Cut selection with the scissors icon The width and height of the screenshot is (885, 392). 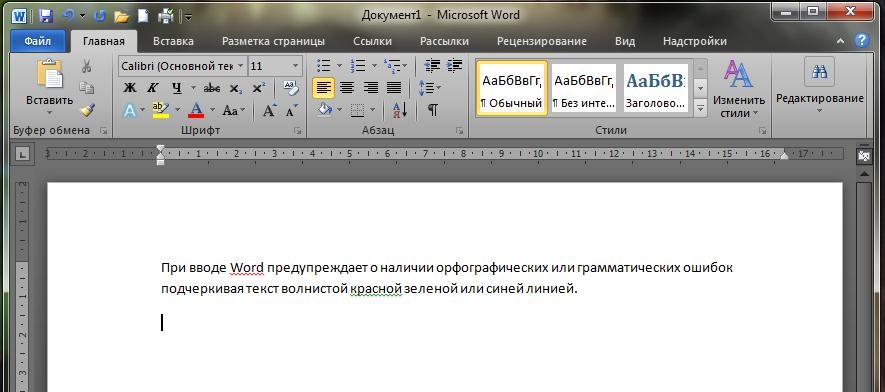(x=86, y=67)
